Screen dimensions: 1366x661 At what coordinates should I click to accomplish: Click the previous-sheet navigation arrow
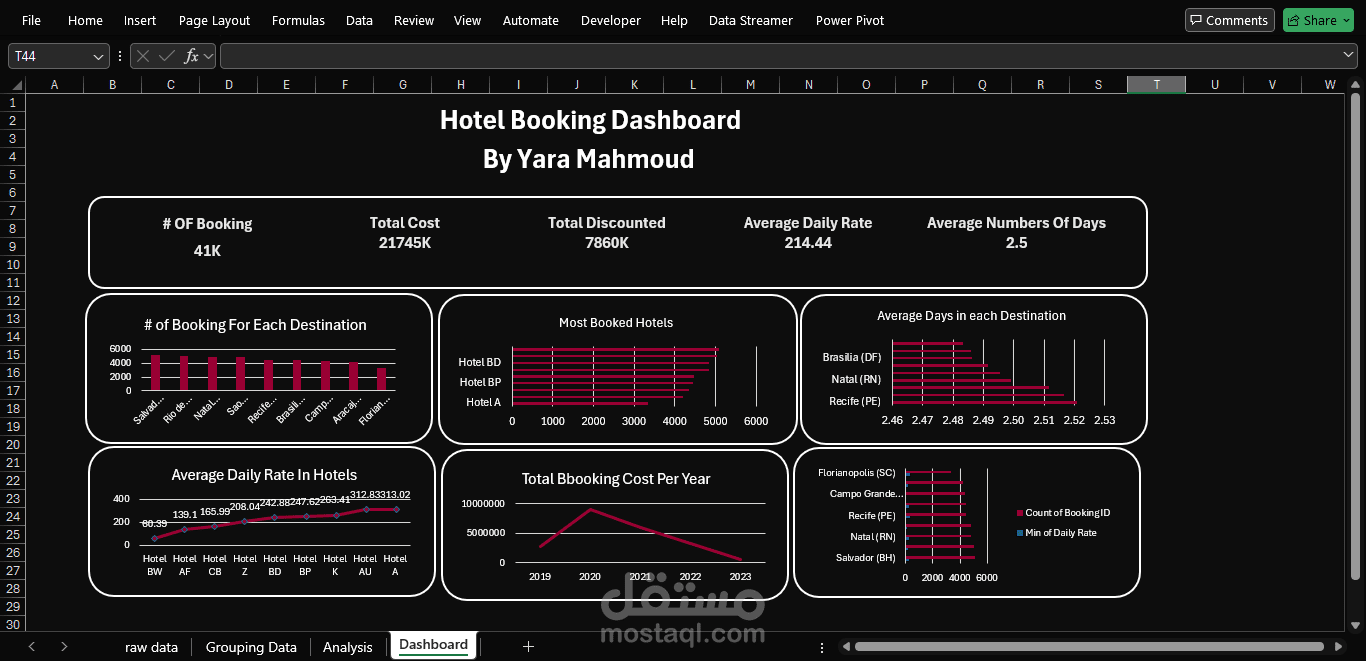click(31, 647)
